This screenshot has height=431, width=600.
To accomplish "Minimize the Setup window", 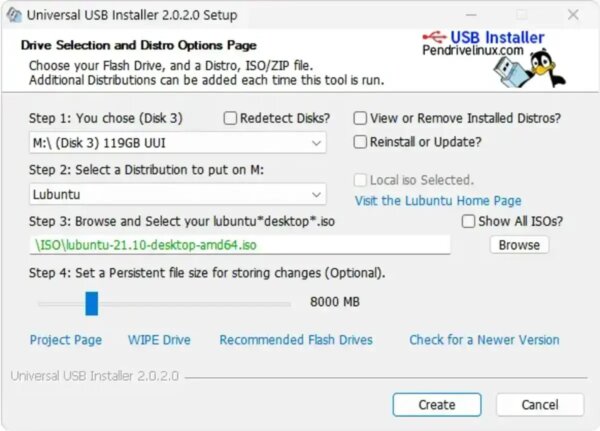I will pos(471,15).
